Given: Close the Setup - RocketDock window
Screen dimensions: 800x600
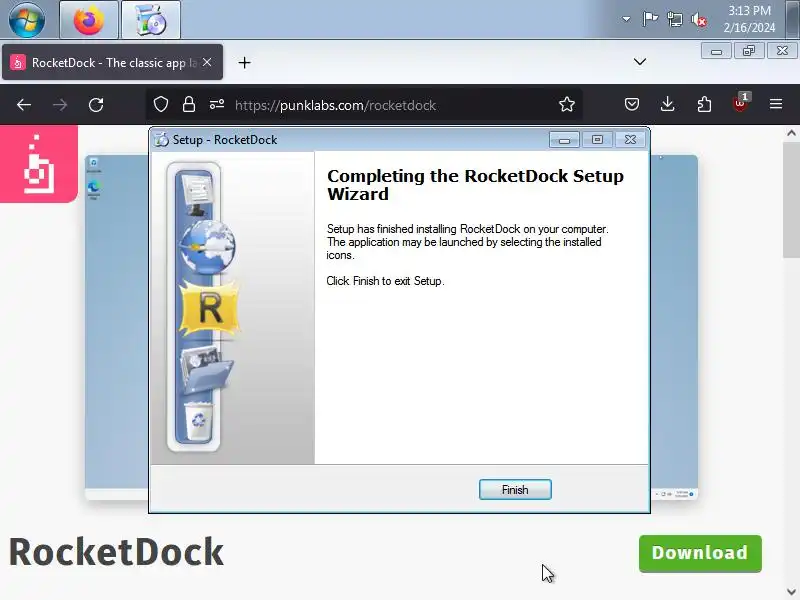Looking at the screenshot, I should 630,139.
